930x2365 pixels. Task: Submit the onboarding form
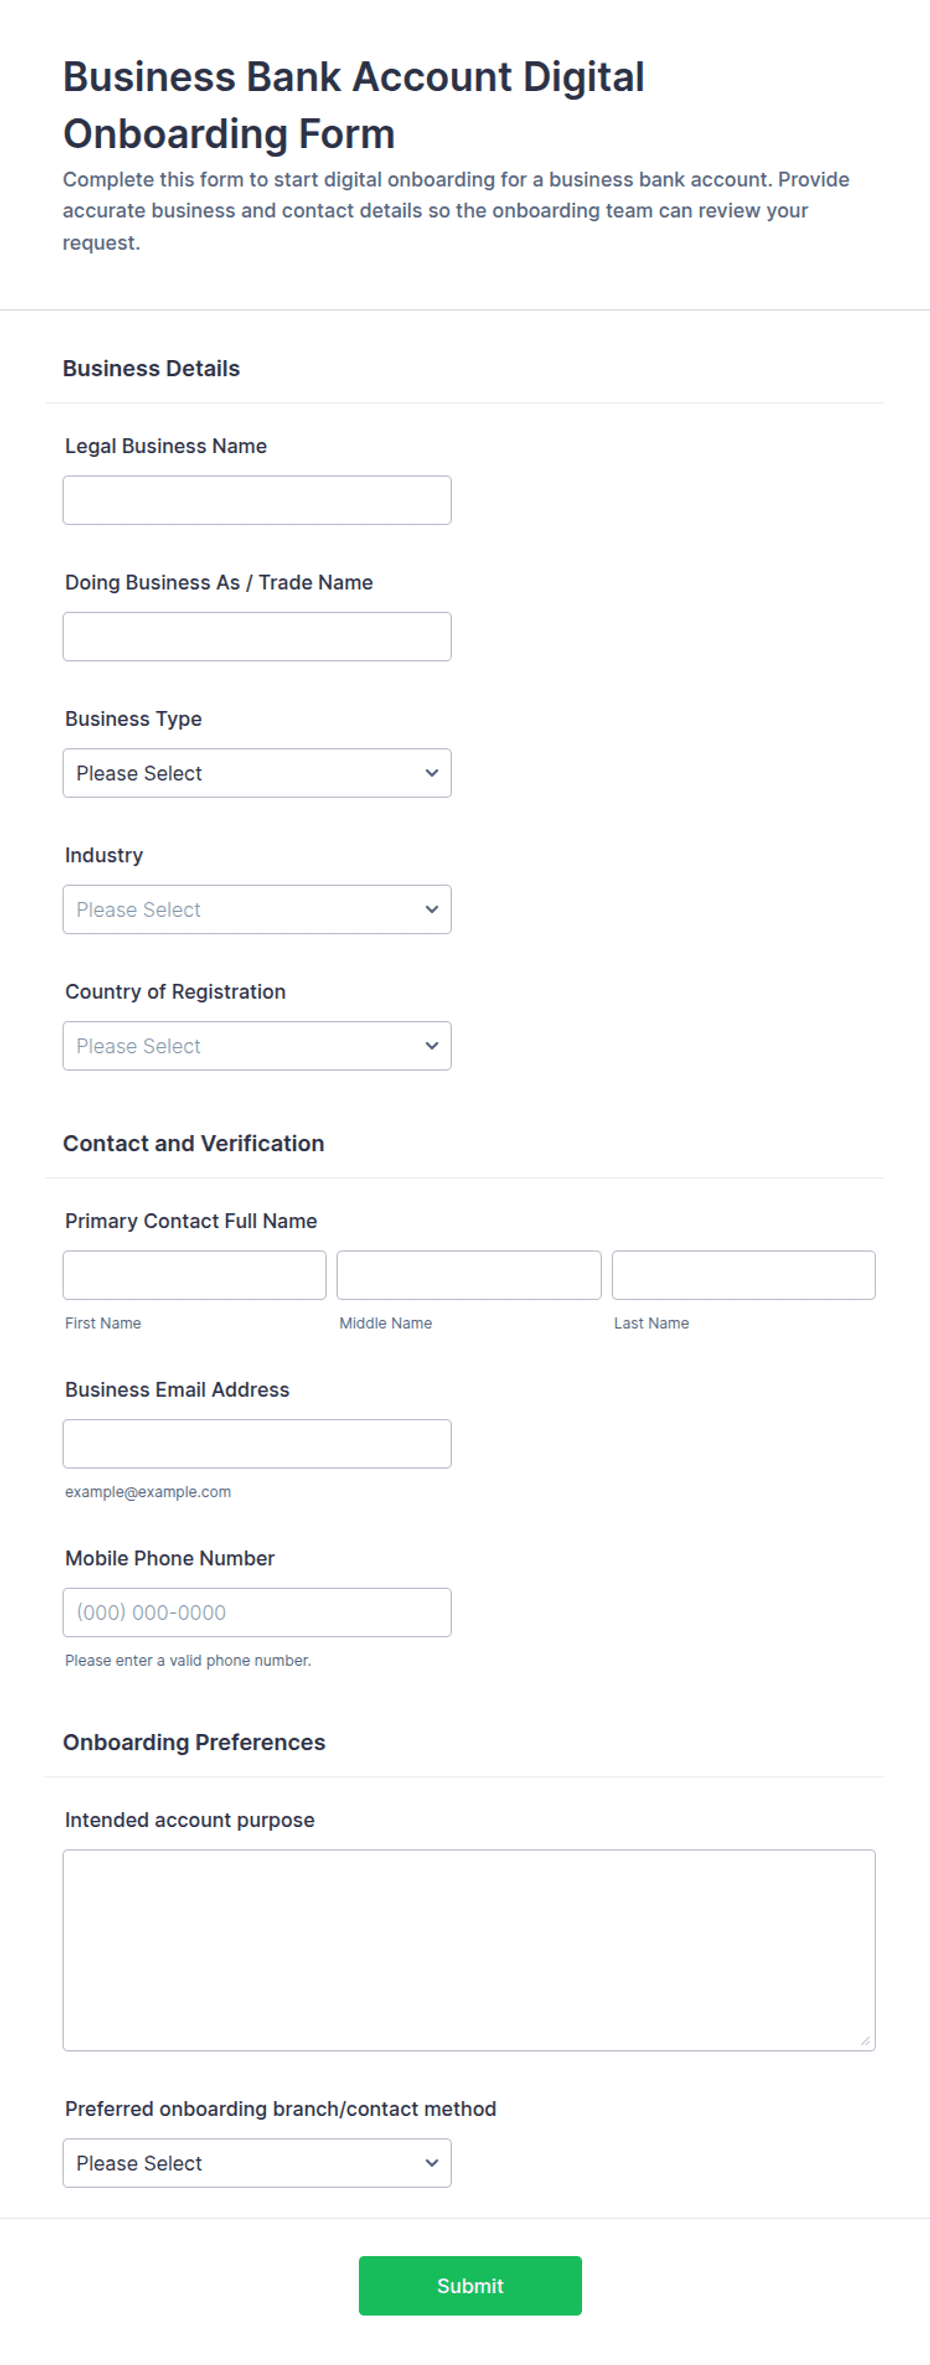(x=470, y=2286)
